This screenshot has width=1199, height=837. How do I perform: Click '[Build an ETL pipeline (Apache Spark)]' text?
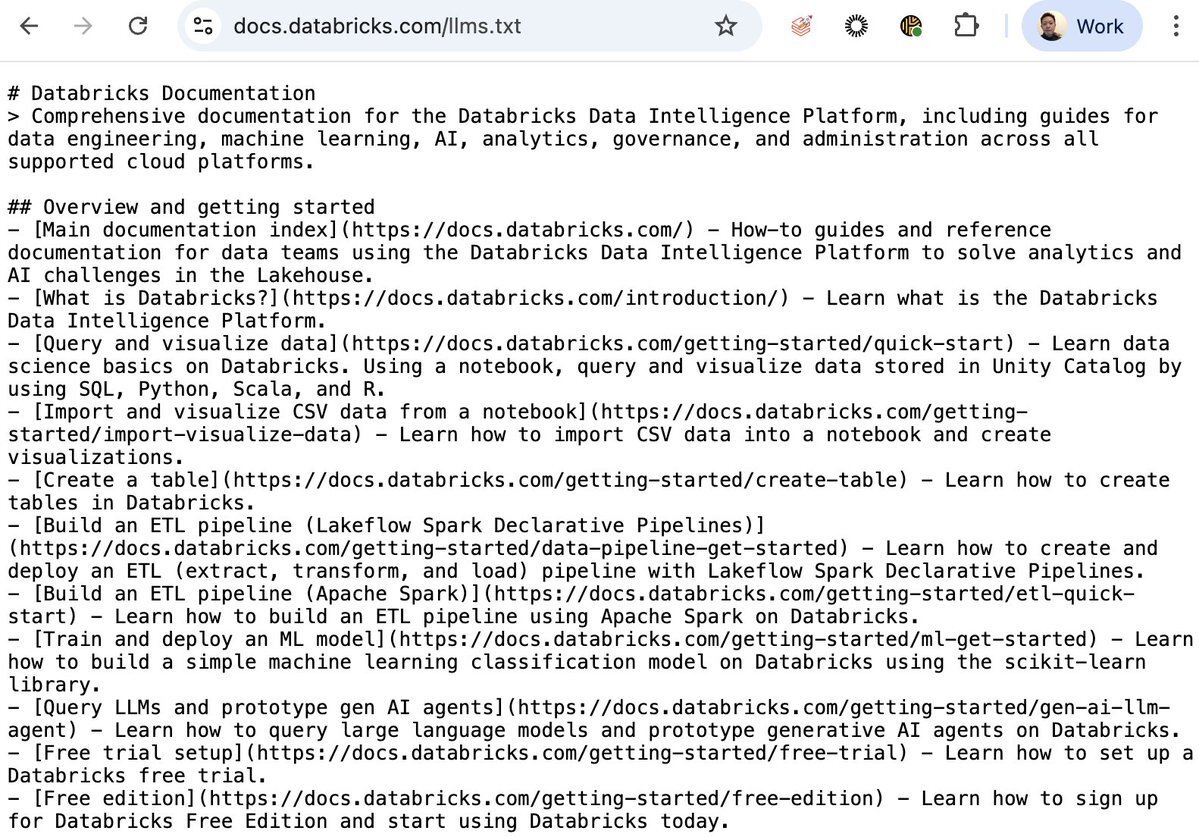pyautogui.click(x=256, y=594)
